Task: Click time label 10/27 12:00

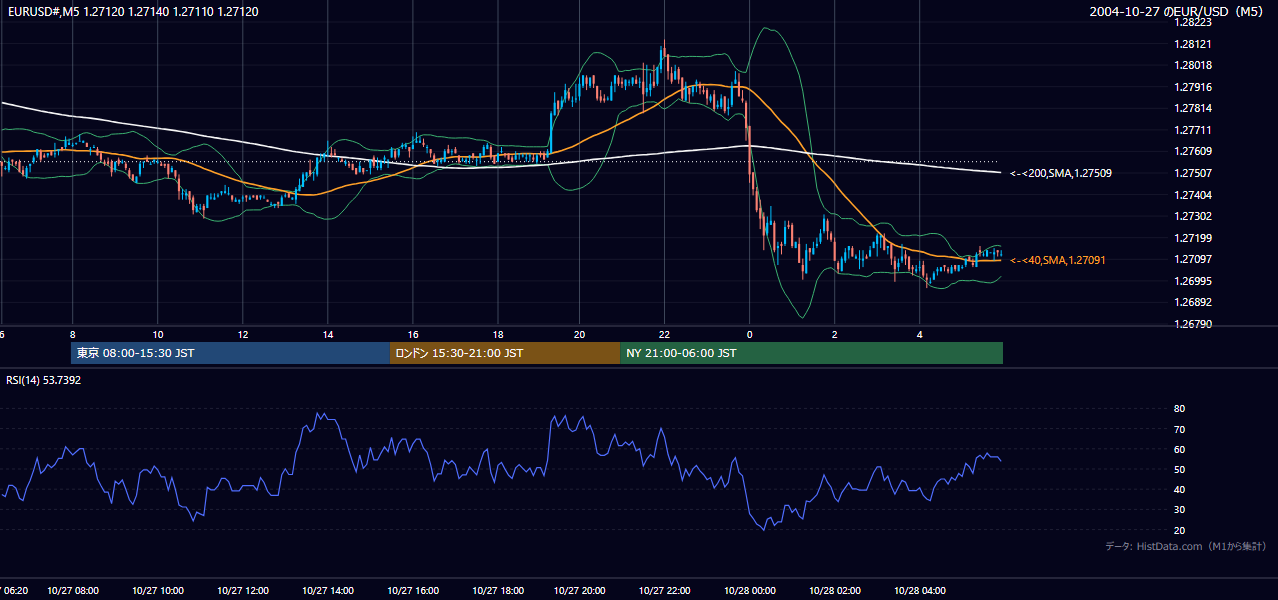Action: [242, 591]
